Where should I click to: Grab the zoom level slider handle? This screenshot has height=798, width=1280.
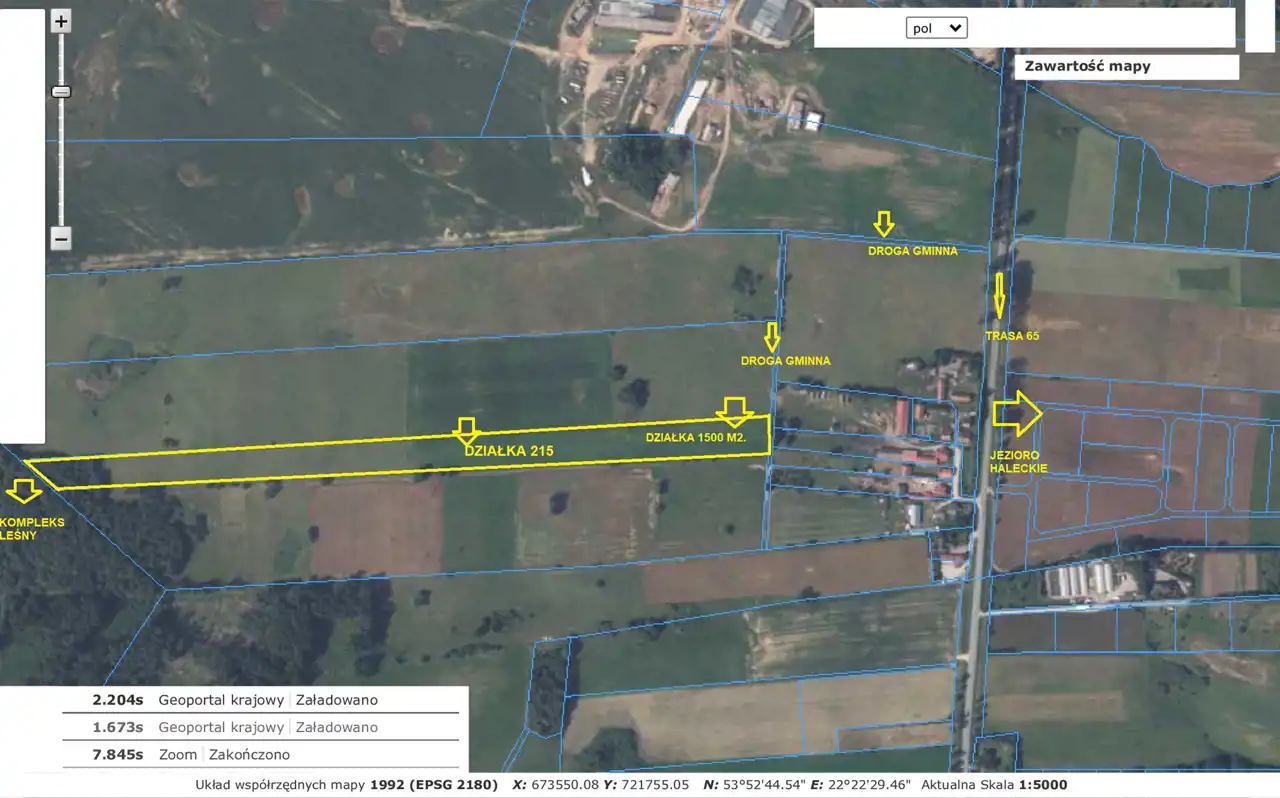[x=61, y=92]
